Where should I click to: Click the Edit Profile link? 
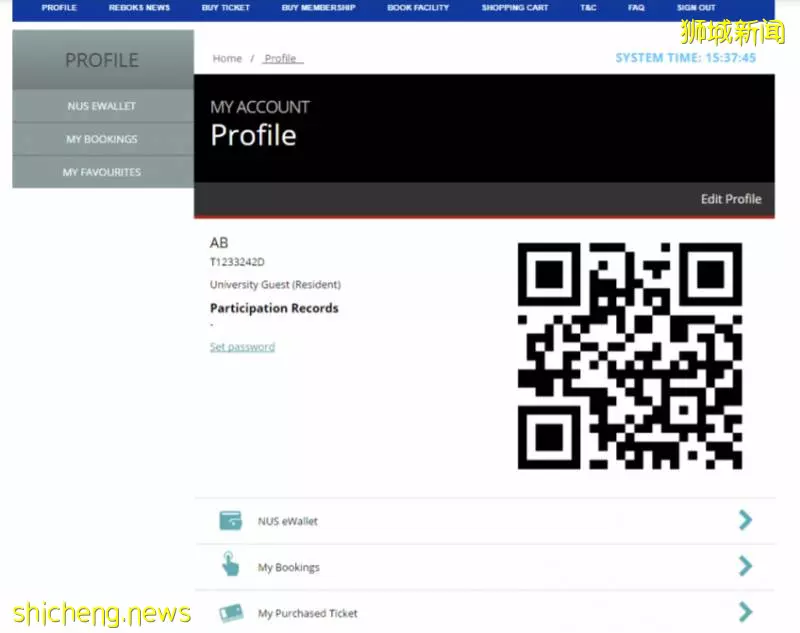click(x=731, y=199)
